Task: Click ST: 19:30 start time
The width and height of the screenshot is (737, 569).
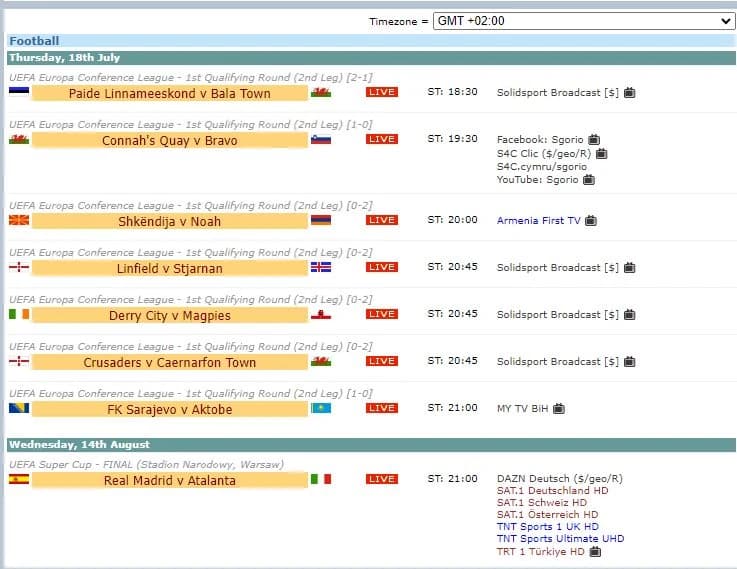Action: pyautogui.click(x=452, y=139)
